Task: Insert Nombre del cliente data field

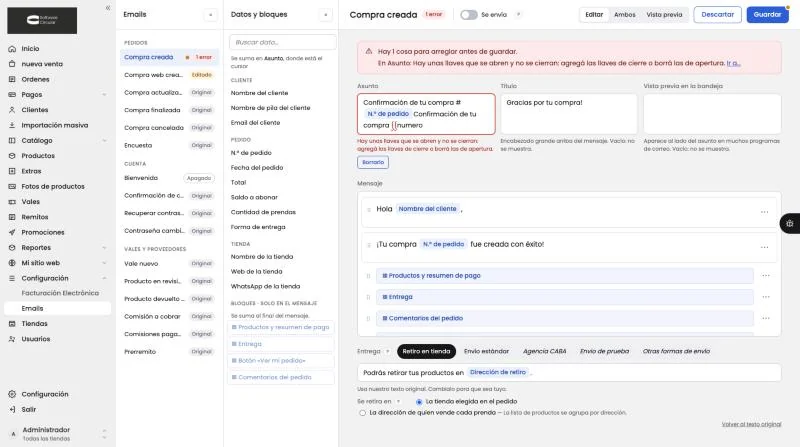Action: tap(259, 93)
